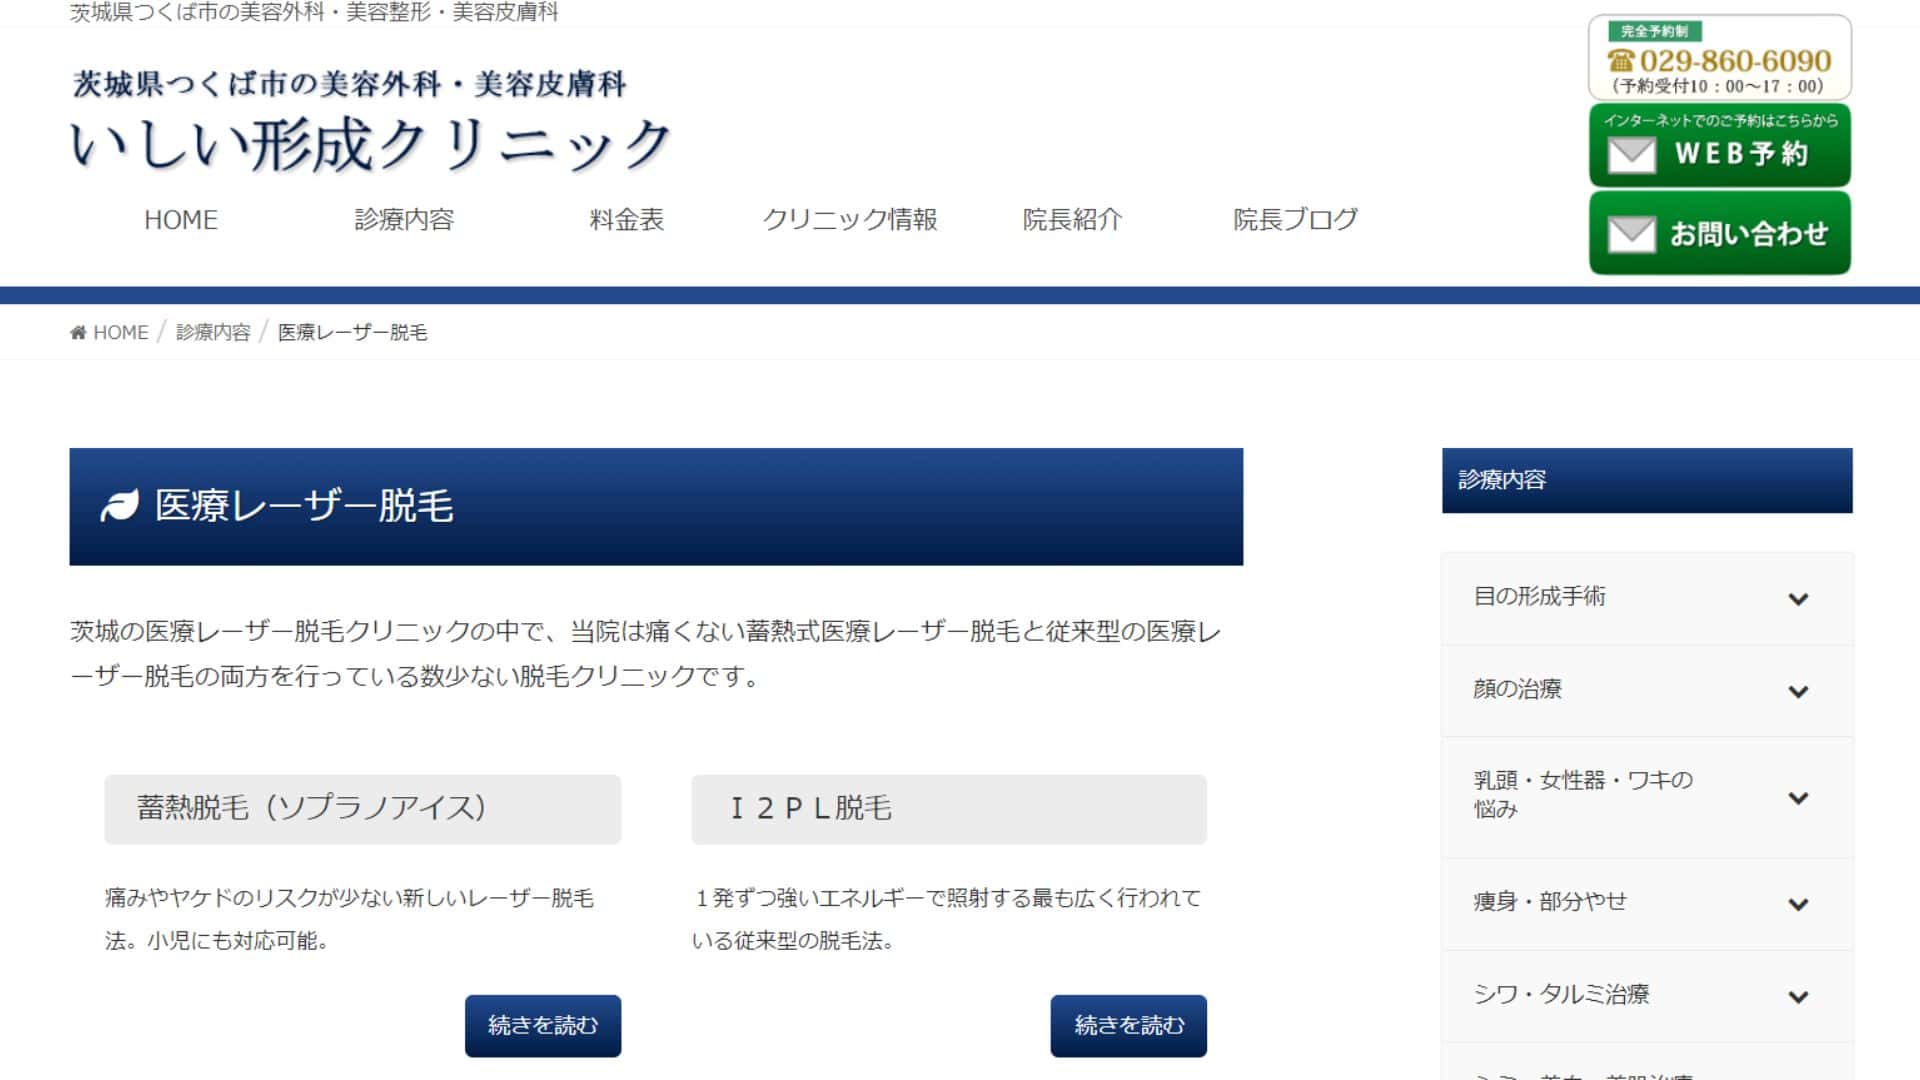The width and height of the screenshot is (1920, 1080).
Task: Click 続きを読む under I2PL脱毛 card
Action: [1129, 1026]
